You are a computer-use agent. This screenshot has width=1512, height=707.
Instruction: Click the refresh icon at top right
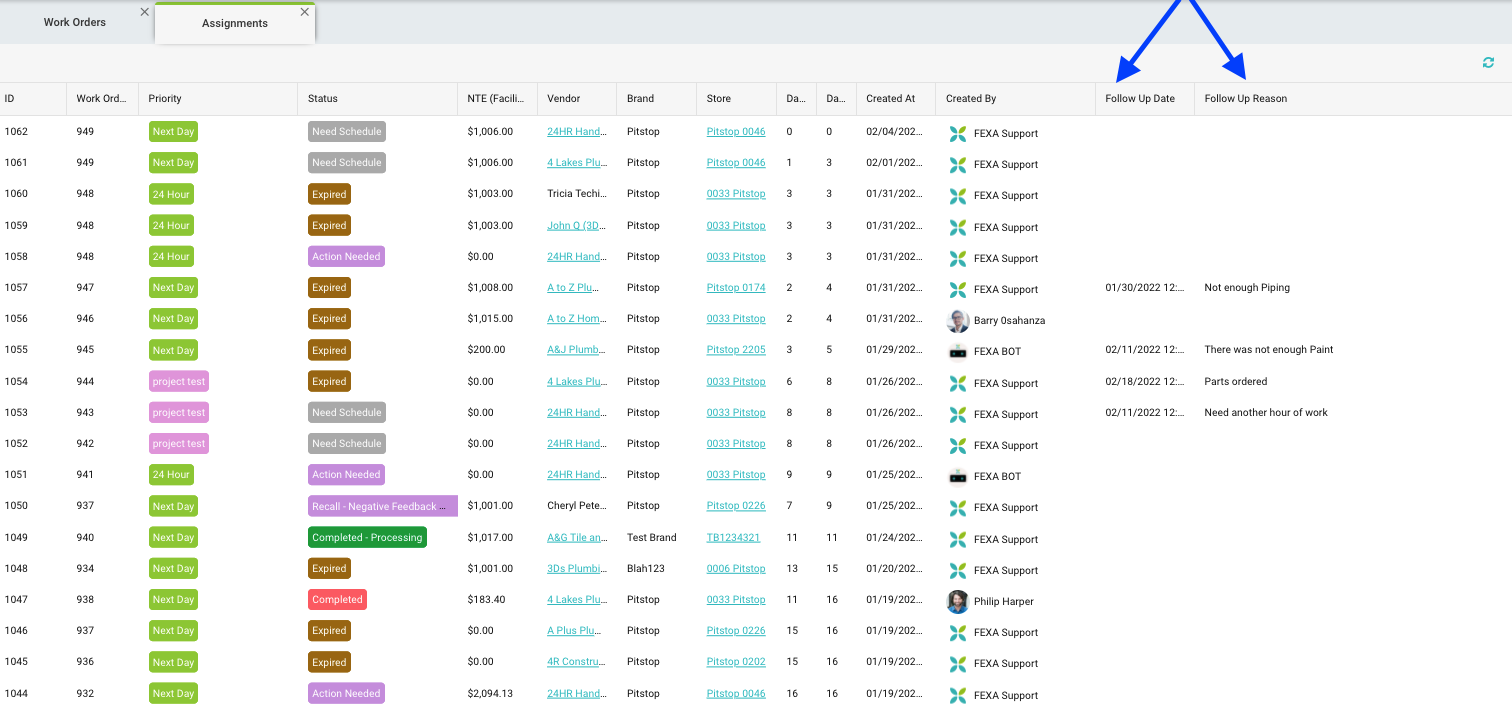pyautogui.click(x=1488, y=63)
